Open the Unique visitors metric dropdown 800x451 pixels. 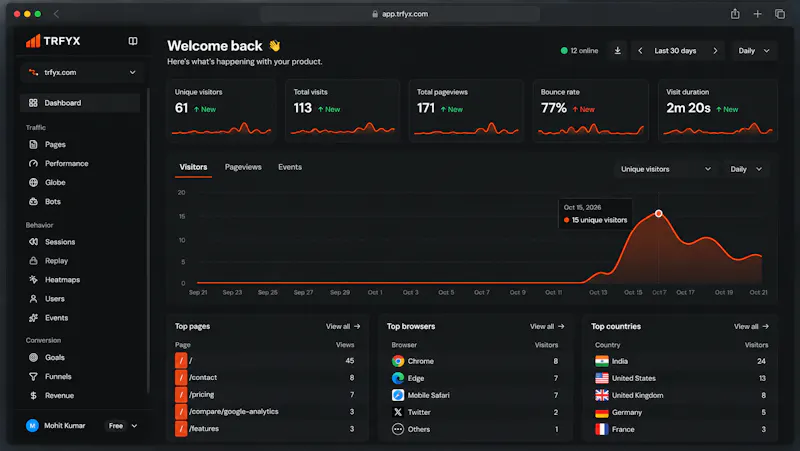pos(666,169)
